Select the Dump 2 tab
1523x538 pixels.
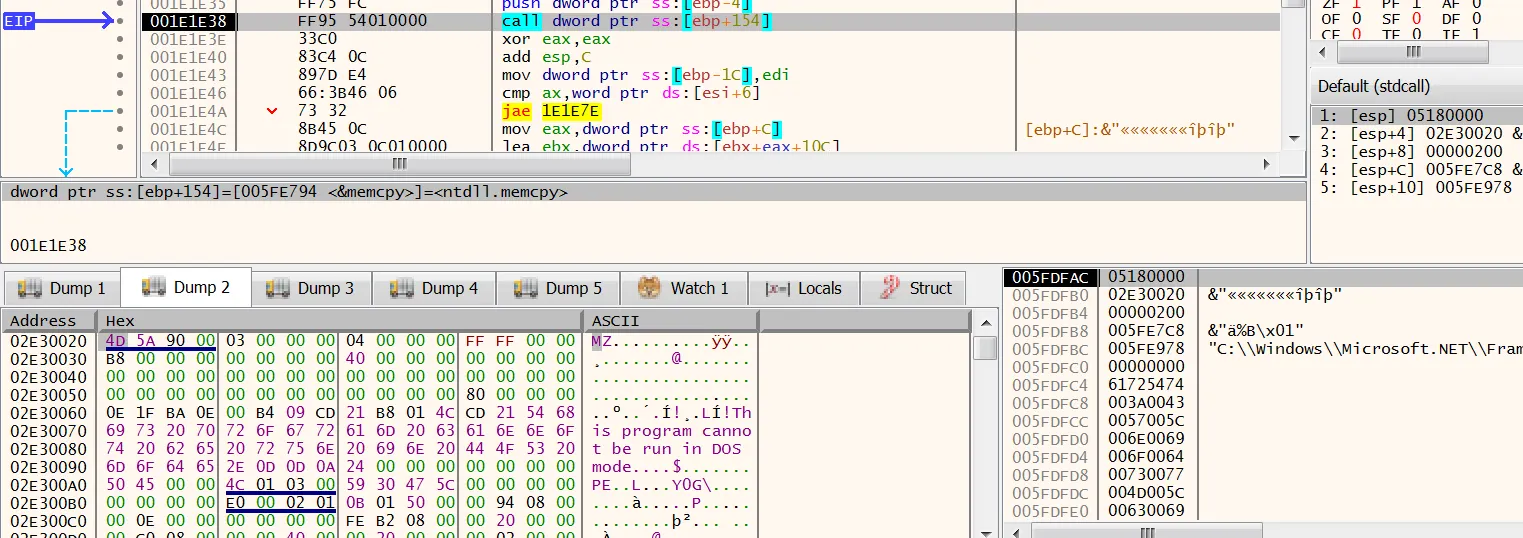pyautogui.click(x=186, y=287)
